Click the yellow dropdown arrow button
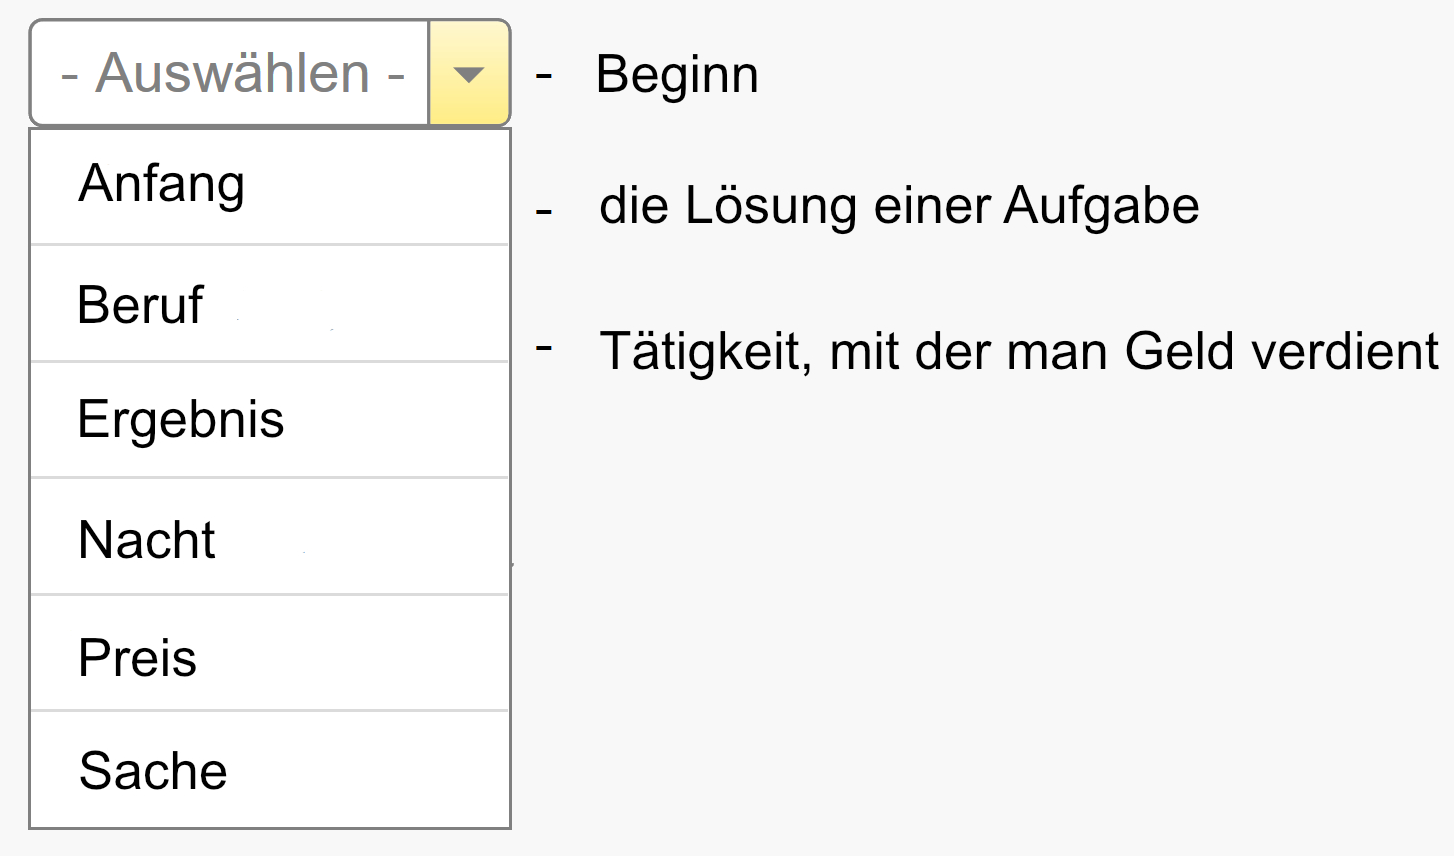This screenshot has height=856, width=1454. point(469,74)
